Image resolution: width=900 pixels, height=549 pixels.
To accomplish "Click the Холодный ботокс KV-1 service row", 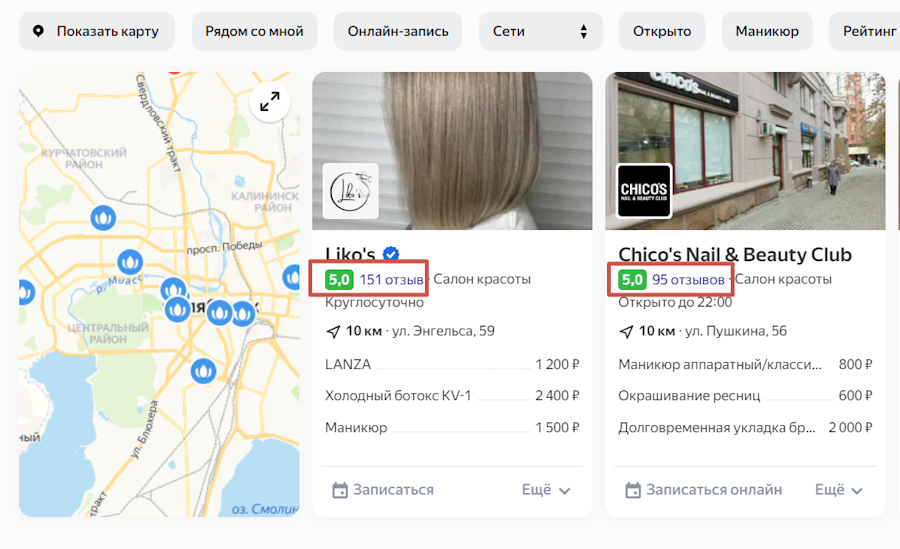I will [452, 396].
